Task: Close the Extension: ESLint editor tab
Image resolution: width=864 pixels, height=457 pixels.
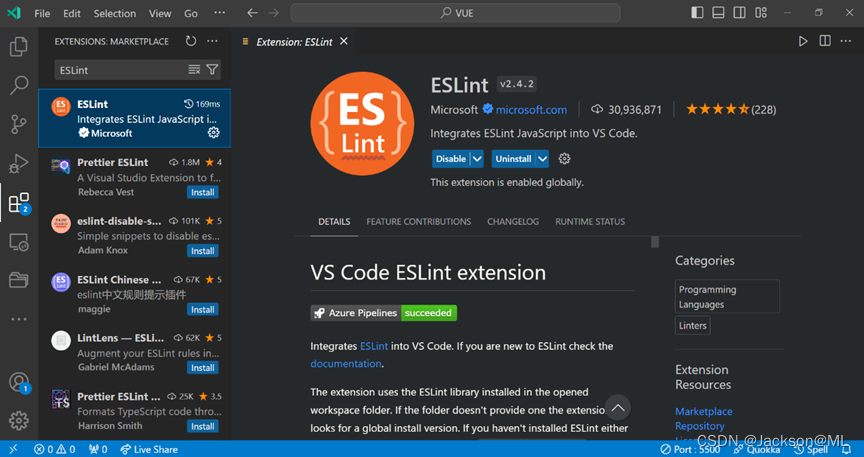Action: (x=344, y=41)
